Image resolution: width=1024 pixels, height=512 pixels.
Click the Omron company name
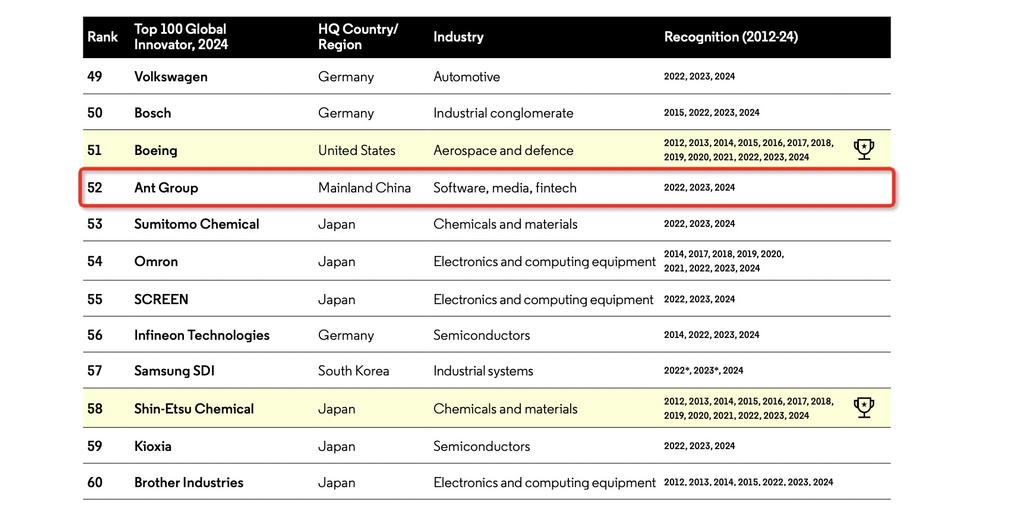[x=156, y=262]
